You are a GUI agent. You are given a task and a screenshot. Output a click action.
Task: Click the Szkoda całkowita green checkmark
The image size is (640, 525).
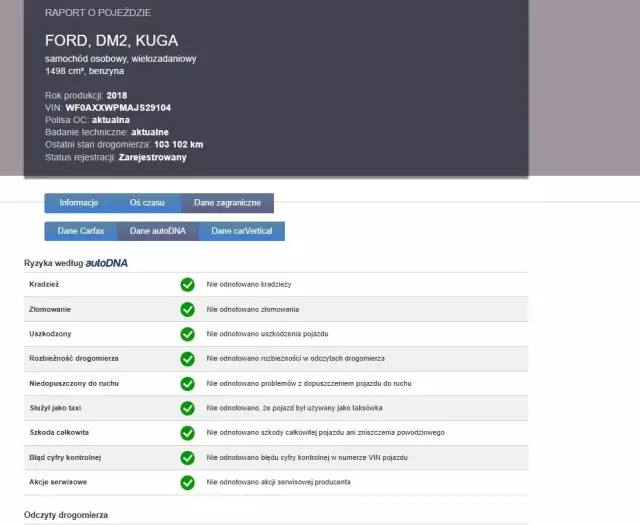click(187, 433)
